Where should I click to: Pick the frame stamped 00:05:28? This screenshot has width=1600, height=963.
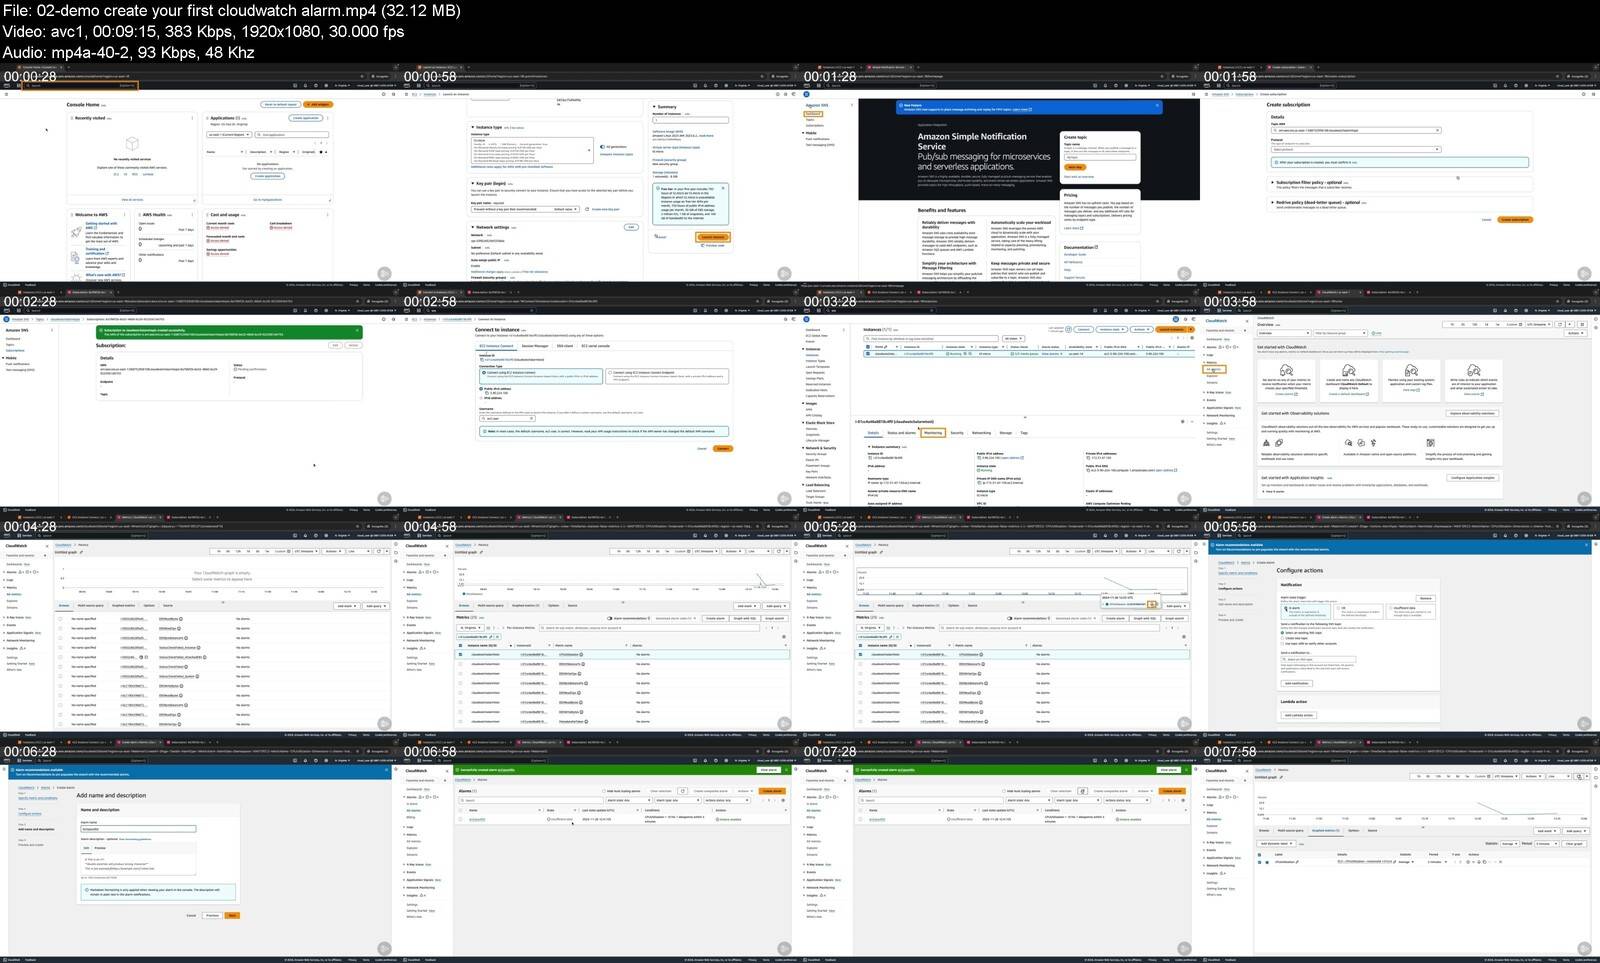click(x=1000, y=624)
